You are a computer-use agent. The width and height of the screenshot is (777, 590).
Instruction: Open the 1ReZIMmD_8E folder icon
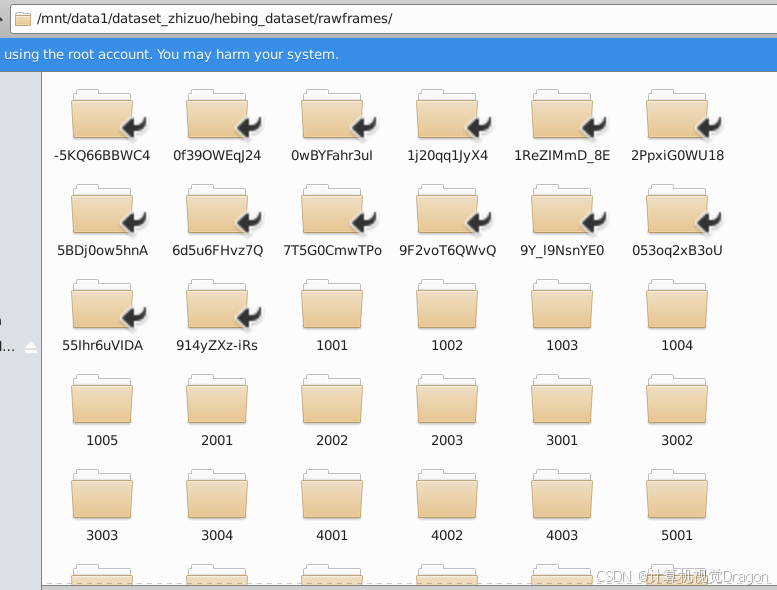coord(562,114)
